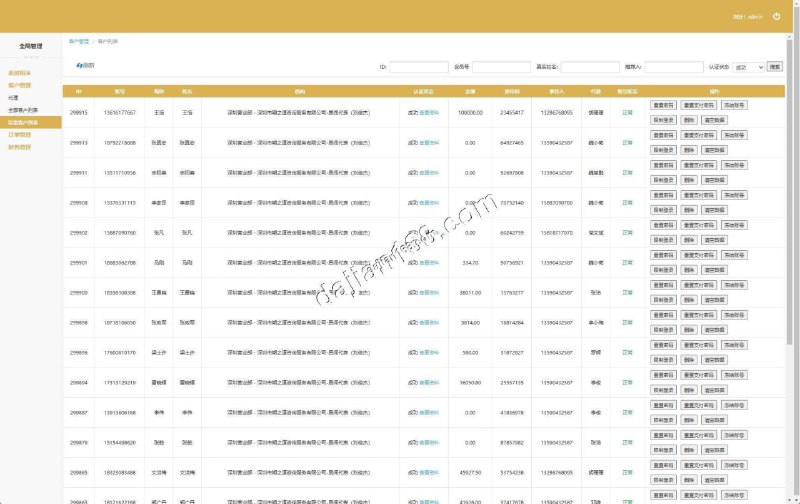Focus the 真实姓名 input field
The image size is (800, 504).
tap(590, 67)
